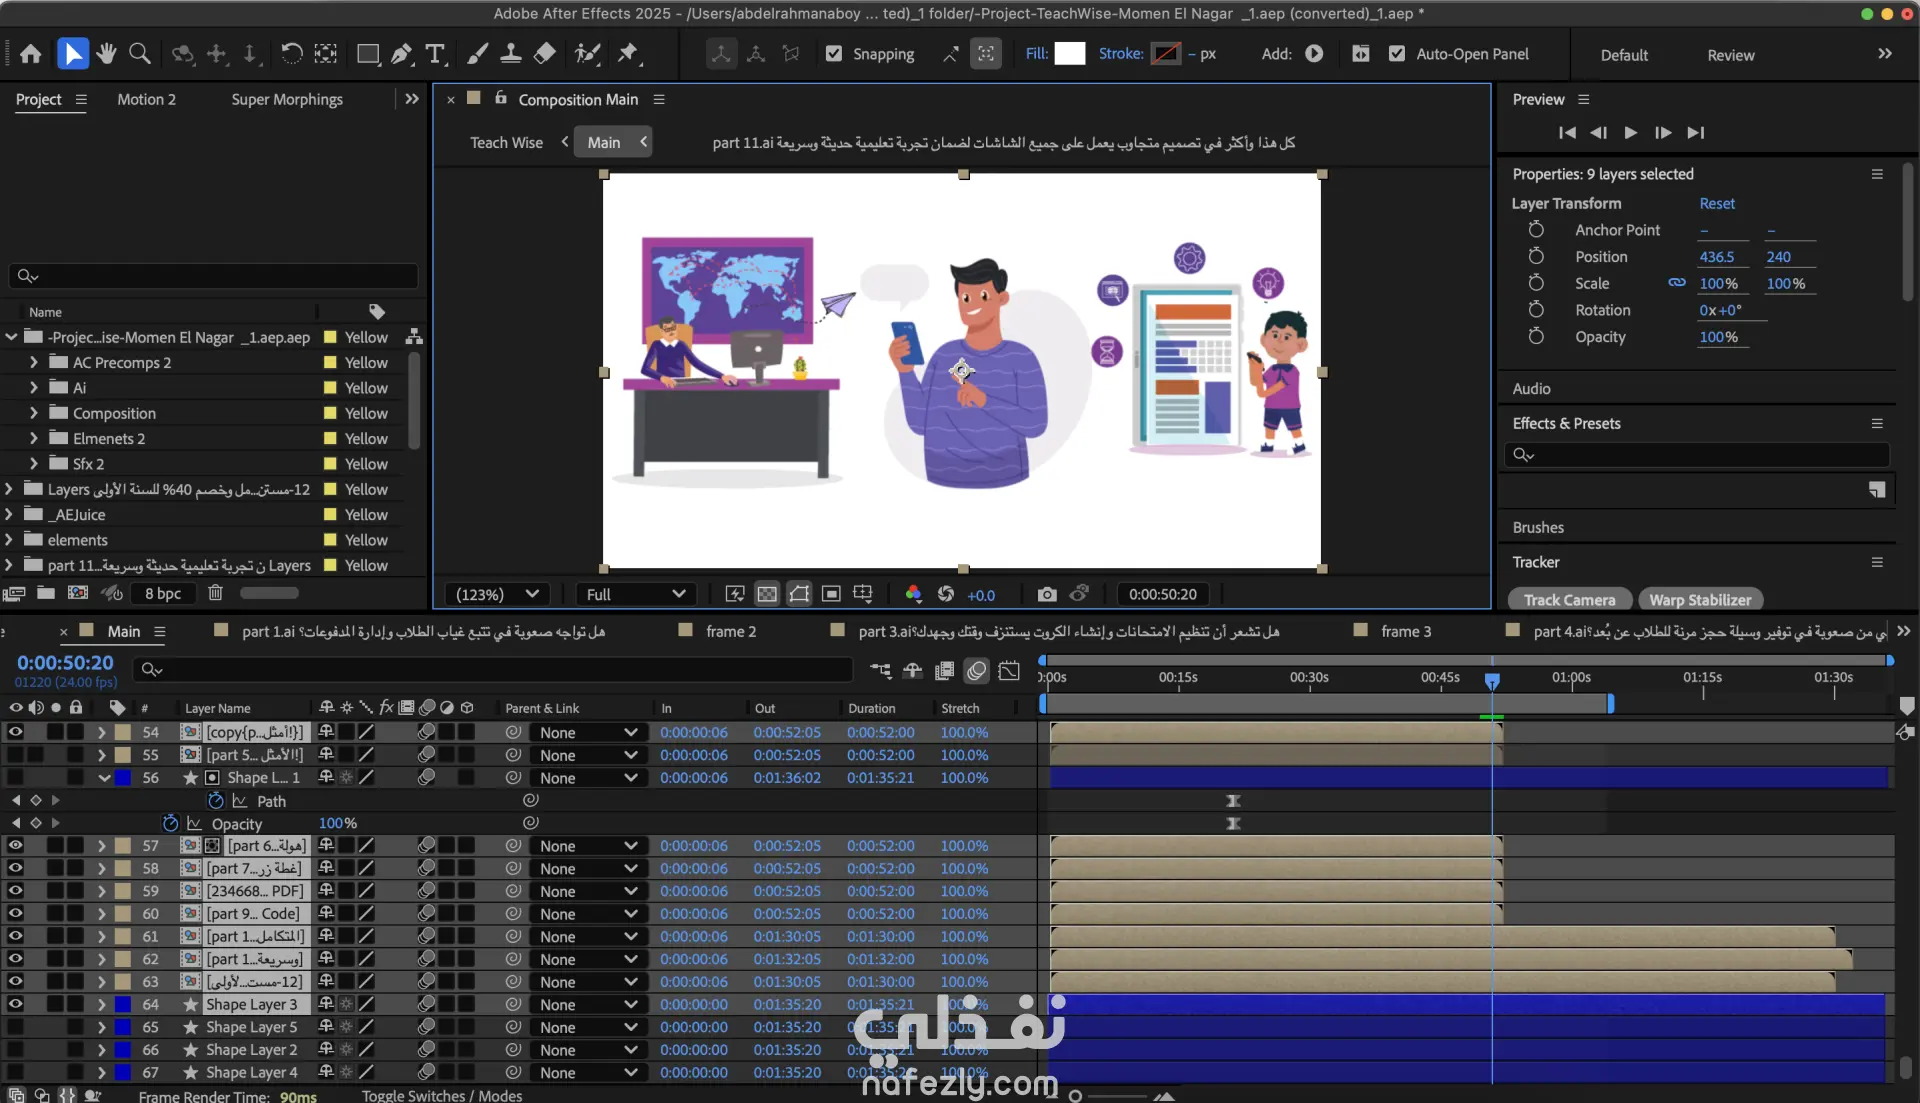Select the Pen tool
This screenshot has width=1920, height=1103.
click(x=401, y=54)
